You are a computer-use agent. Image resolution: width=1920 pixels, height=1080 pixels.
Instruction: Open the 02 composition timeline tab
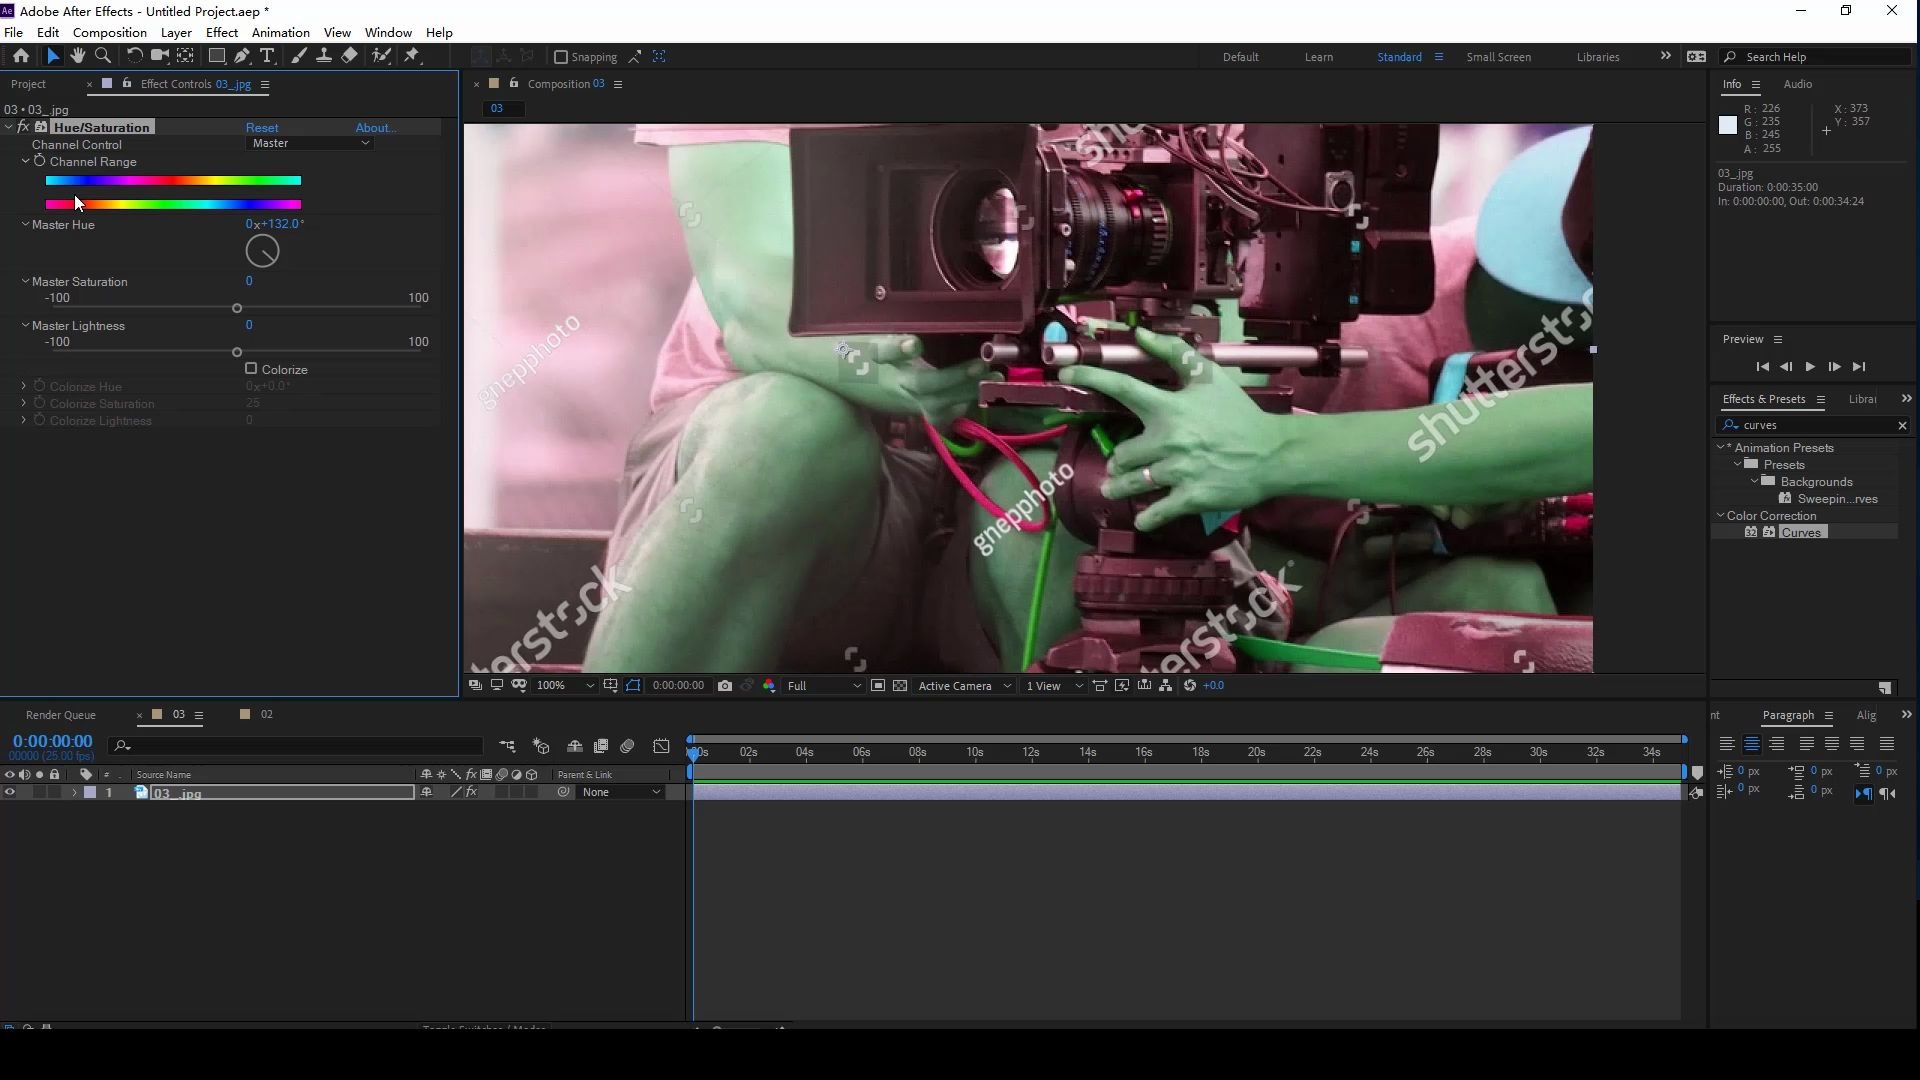tap(267, 715)
